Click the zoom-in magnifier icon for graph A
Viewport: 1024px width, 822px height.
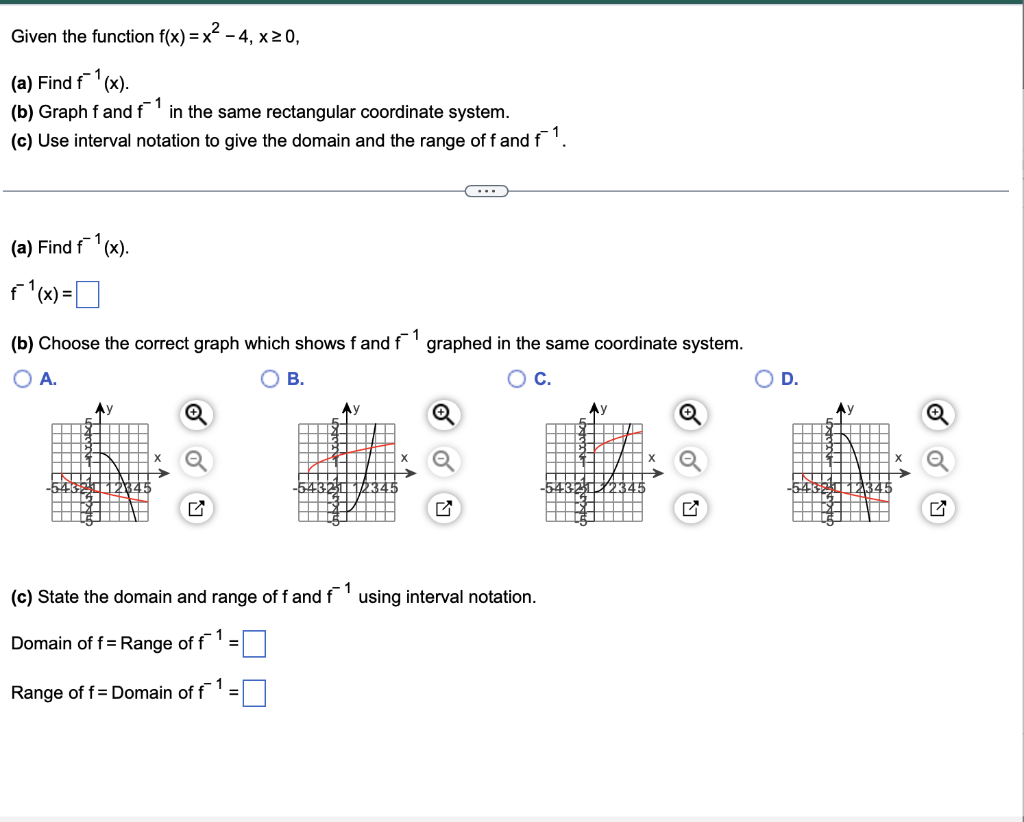(197, 415)
